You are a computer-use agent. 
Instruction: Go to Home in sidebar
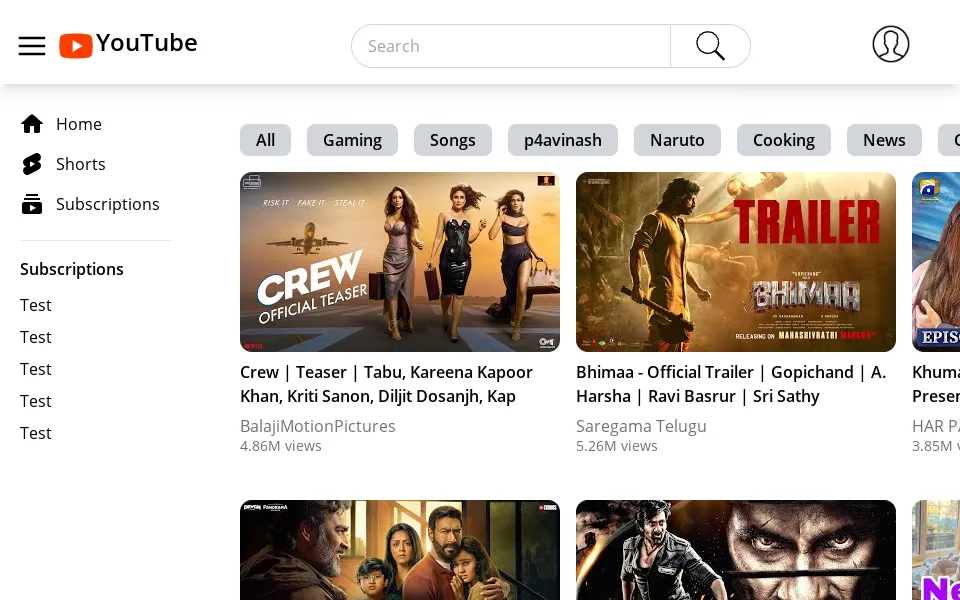pyautogui.click(x=79, y=124)
